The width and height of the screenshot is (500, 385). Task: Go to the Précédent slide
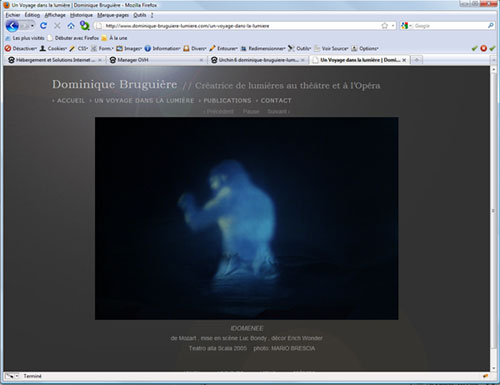tap(219, 112)
